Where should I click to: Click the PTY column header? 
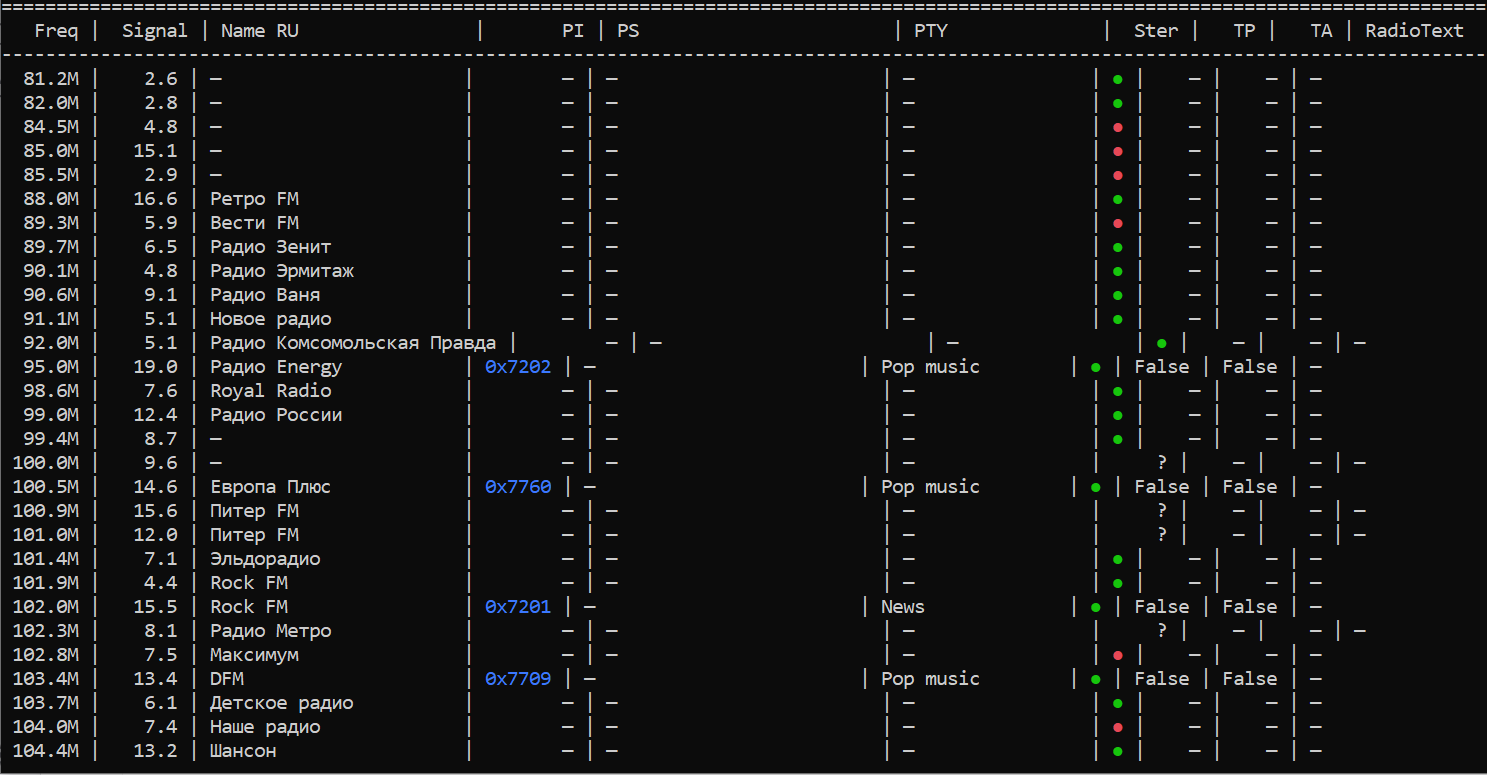pyautogui.click(x=930, y=31)
